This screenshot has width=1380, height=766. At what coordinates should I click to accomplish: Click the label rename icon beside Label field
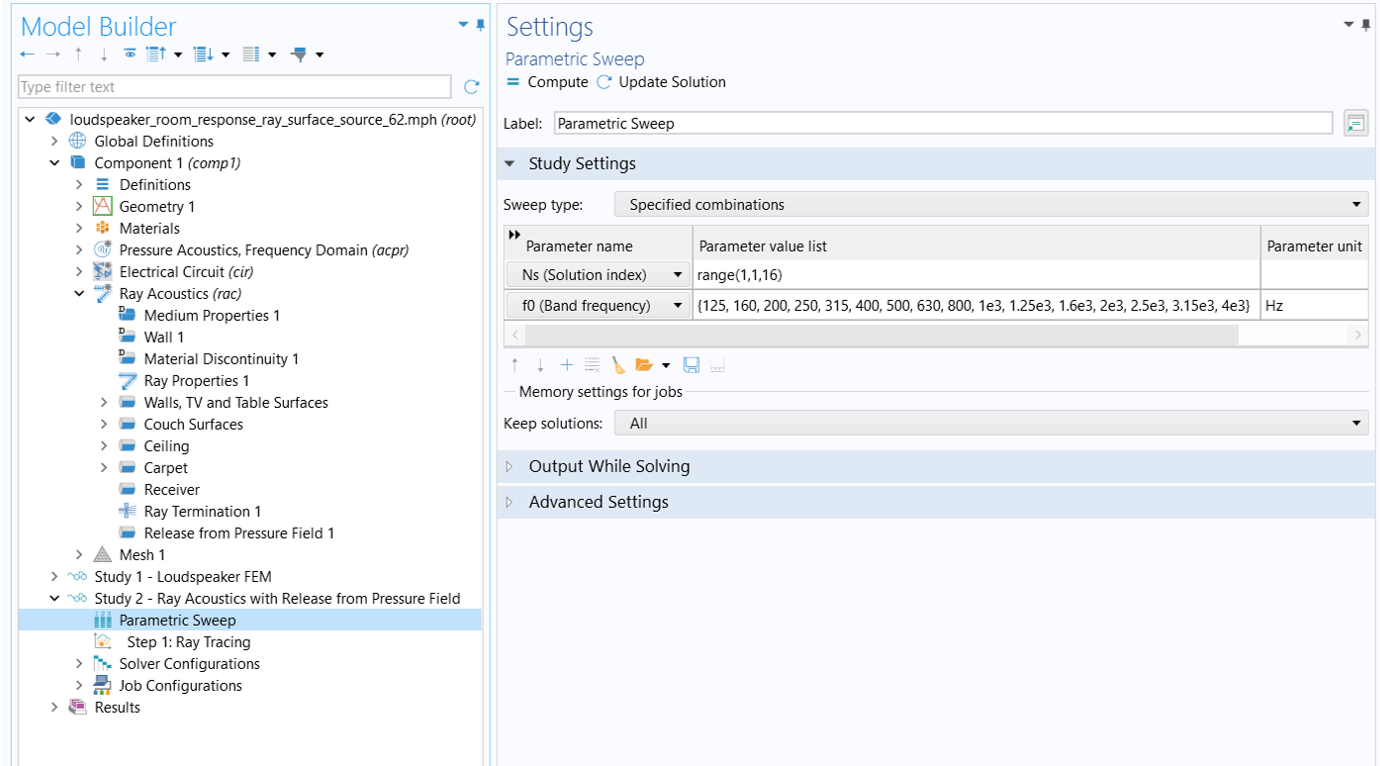pos(1356,124)
